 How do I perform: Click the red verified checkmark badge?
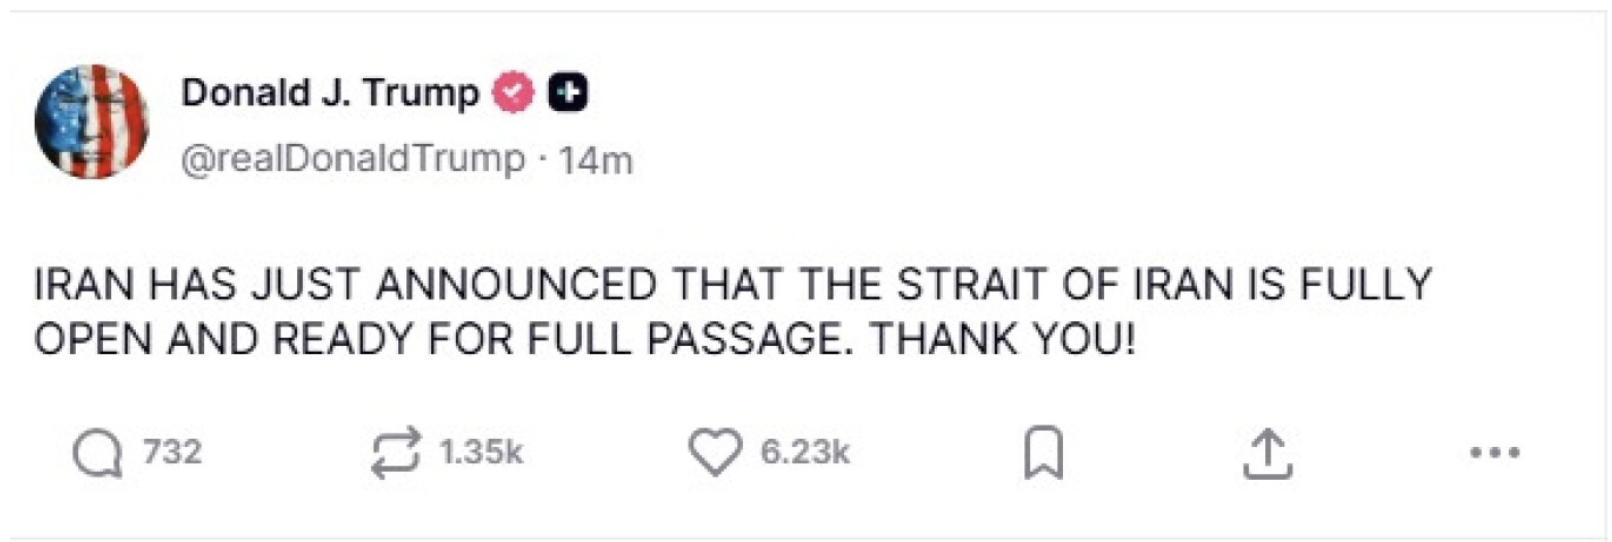(x=514, y=93)
